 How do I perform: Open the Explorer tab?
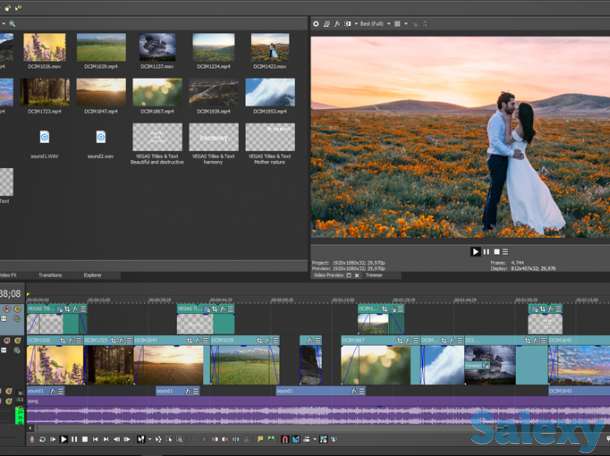92,275
